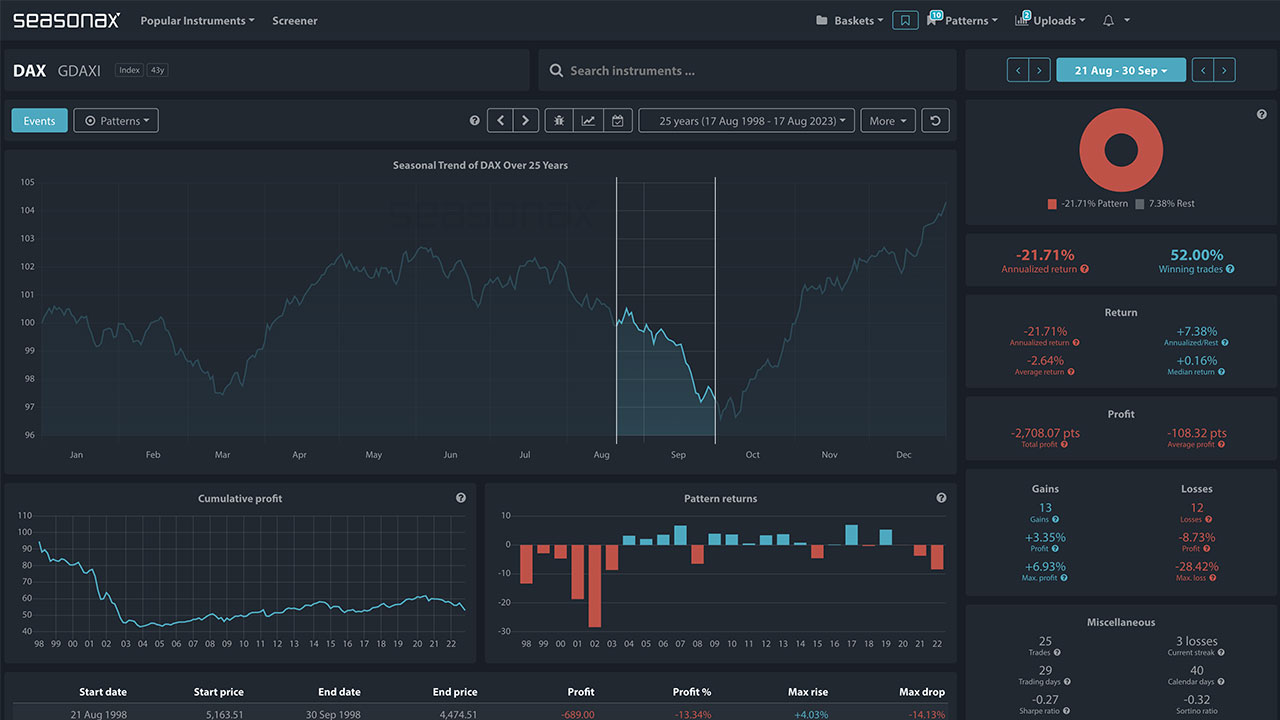Click the DAX instrument title
Image resolution: width=1280 pixels, height=720 pixels.
(29, 71)
